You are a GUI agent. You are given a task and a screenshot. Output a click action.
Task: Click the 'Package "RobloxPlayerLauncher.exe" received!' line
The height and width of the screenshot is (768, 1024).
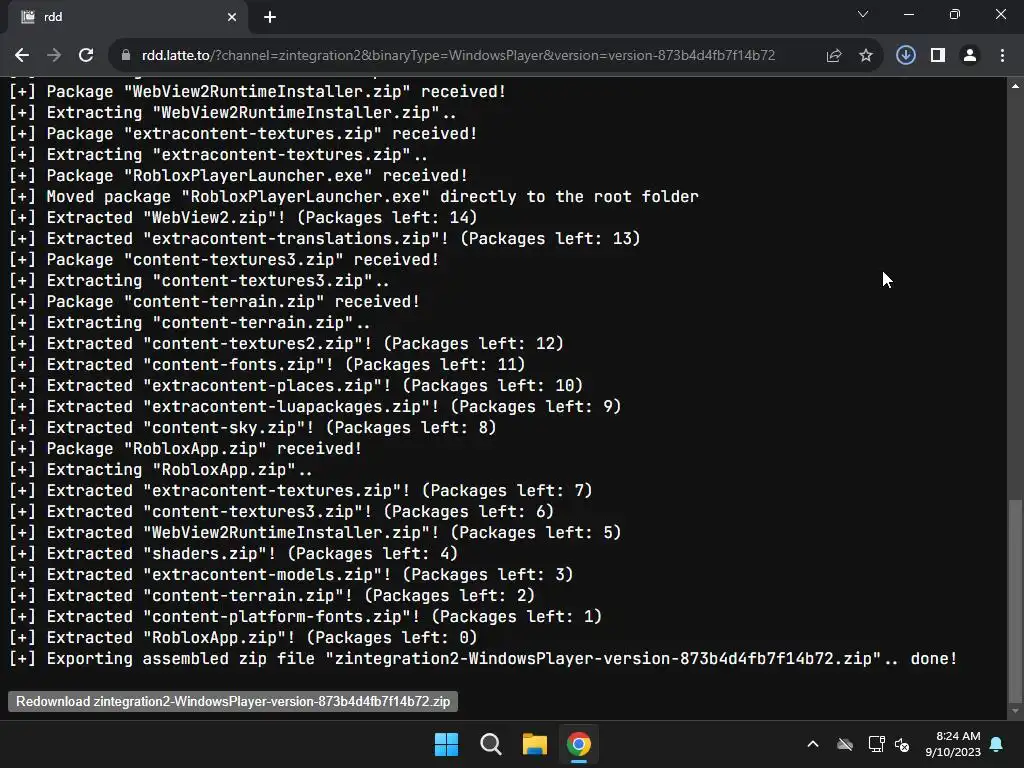click(238, 176)
